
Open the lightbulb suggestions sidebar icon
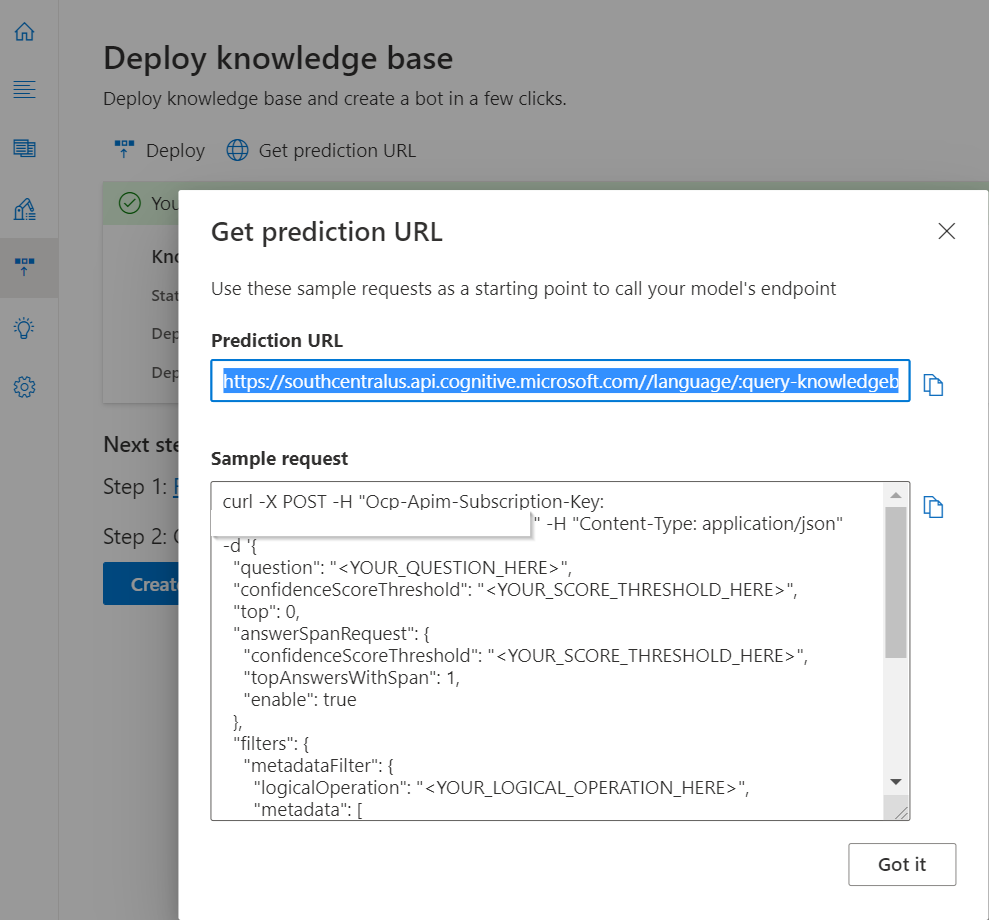24,327
